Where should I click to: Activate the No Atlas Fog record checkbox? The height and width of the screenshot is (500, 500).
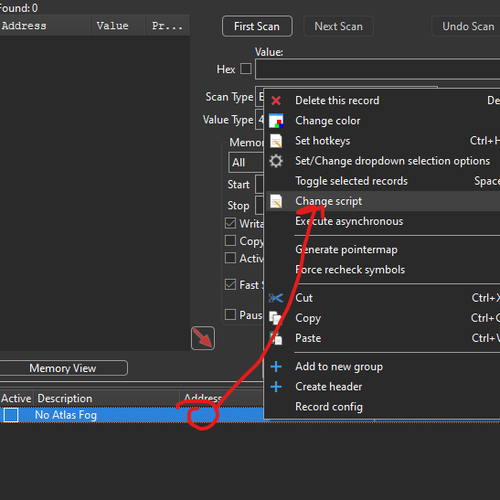tap(11, 415)
